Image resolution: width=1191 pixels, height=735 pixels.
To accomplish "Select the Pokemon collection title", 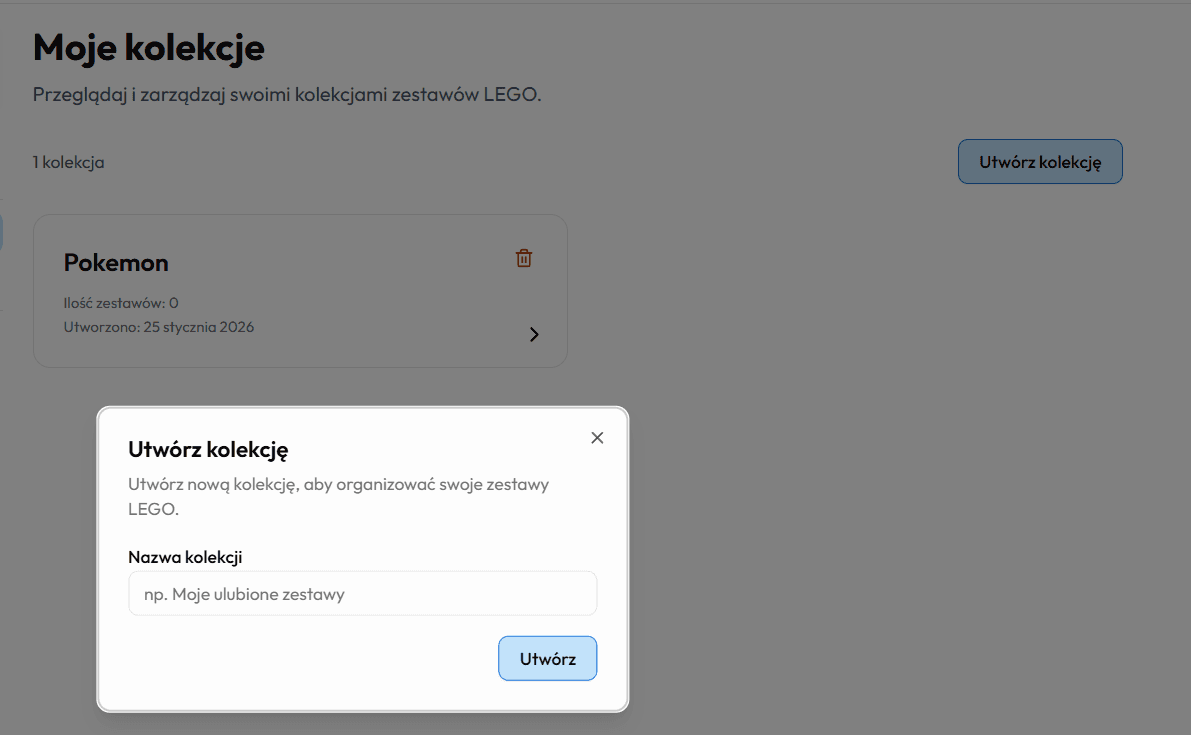I will coord(116,263).
